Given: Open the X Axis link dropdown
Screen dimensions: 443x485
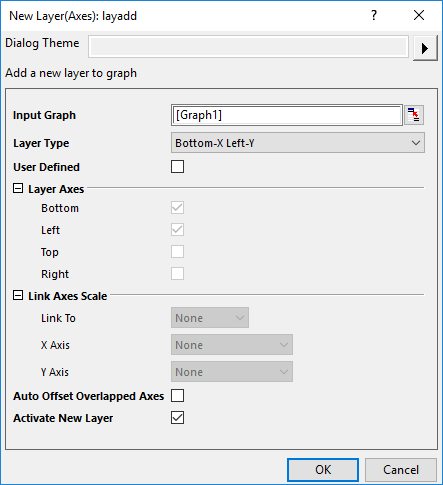Looking at the screenshot, I should coord(232,345).
